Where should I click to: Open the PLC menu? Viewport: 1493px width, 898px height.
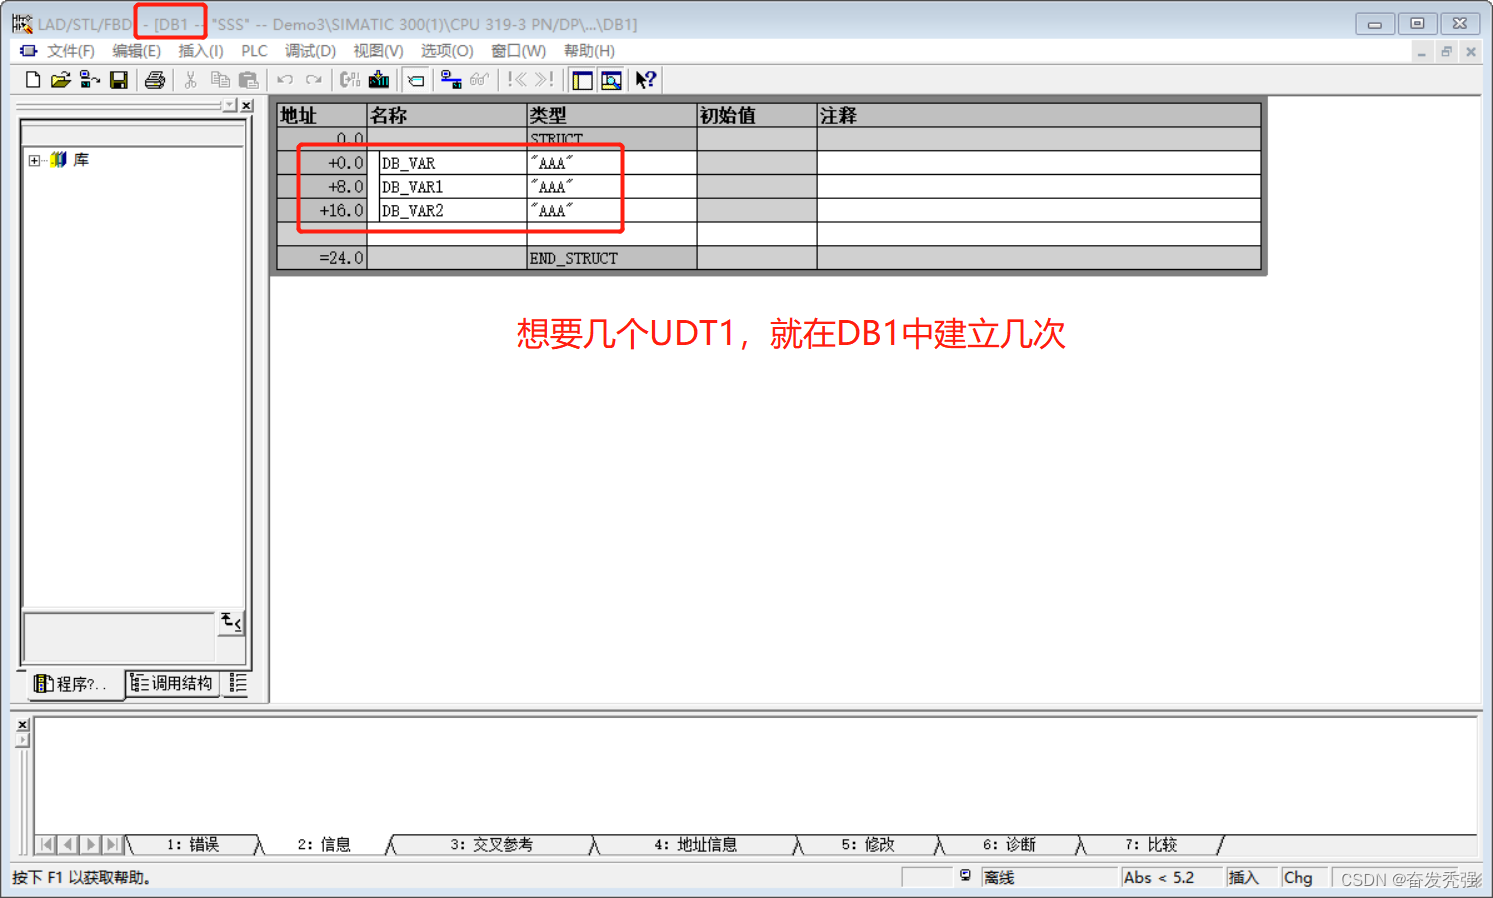[254, 50]
